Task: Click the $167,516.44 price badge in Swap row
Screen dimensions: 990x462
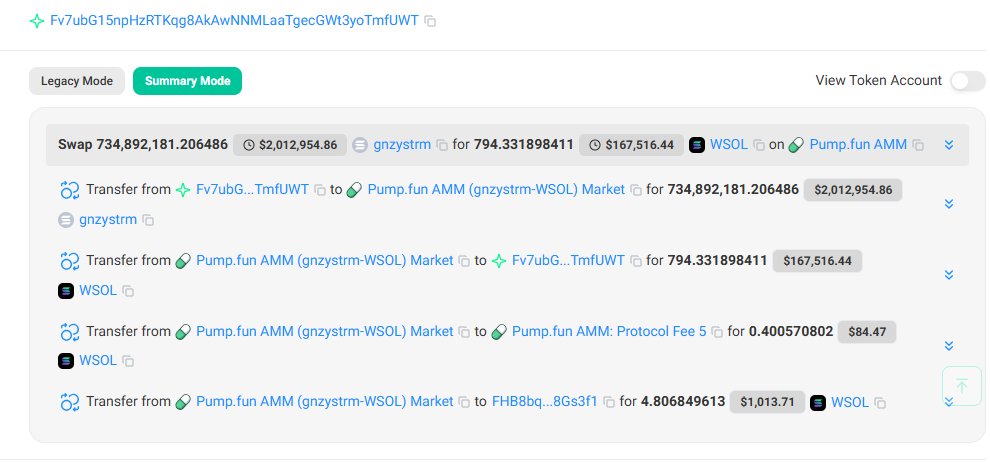Action: [631, 145]
